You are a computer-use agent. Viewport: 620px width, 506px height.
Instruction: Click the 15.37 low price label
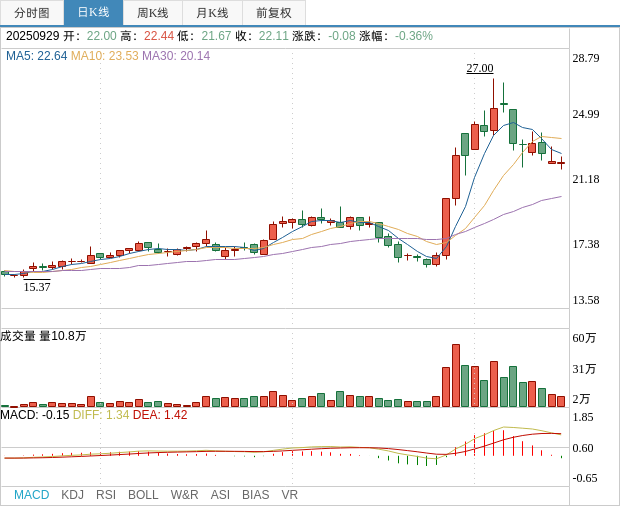click(37, 287)
